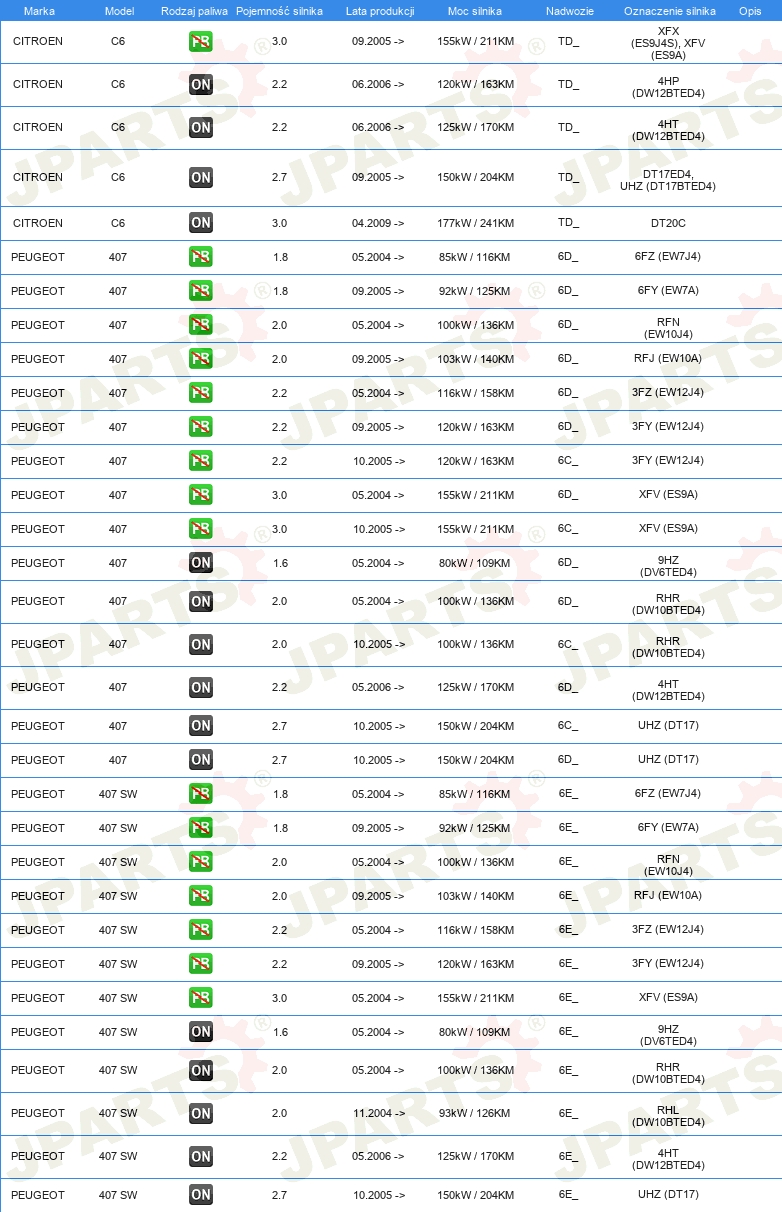Image resolution: width=782 pixels, height=1212 pixels.
Task: Click the Pojemność silnika column header
Action: 279,11
